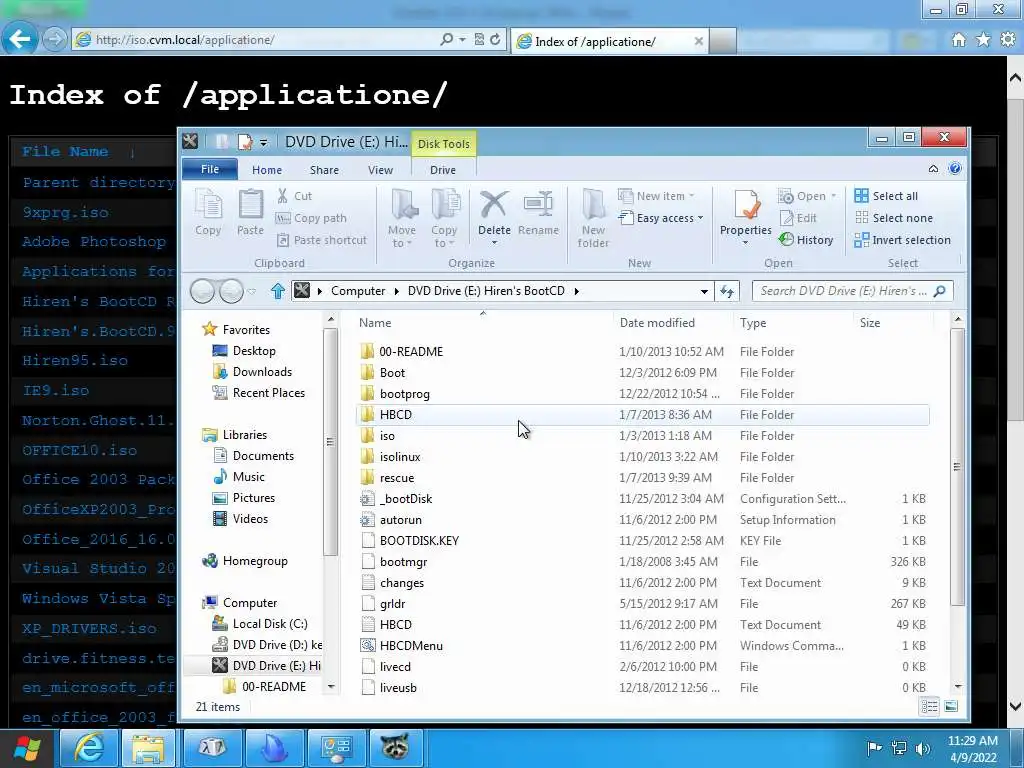Screen dimensions: 1024x768
Task: Open the Properties dropdown arrow
Action: click(x=745, y=243)
